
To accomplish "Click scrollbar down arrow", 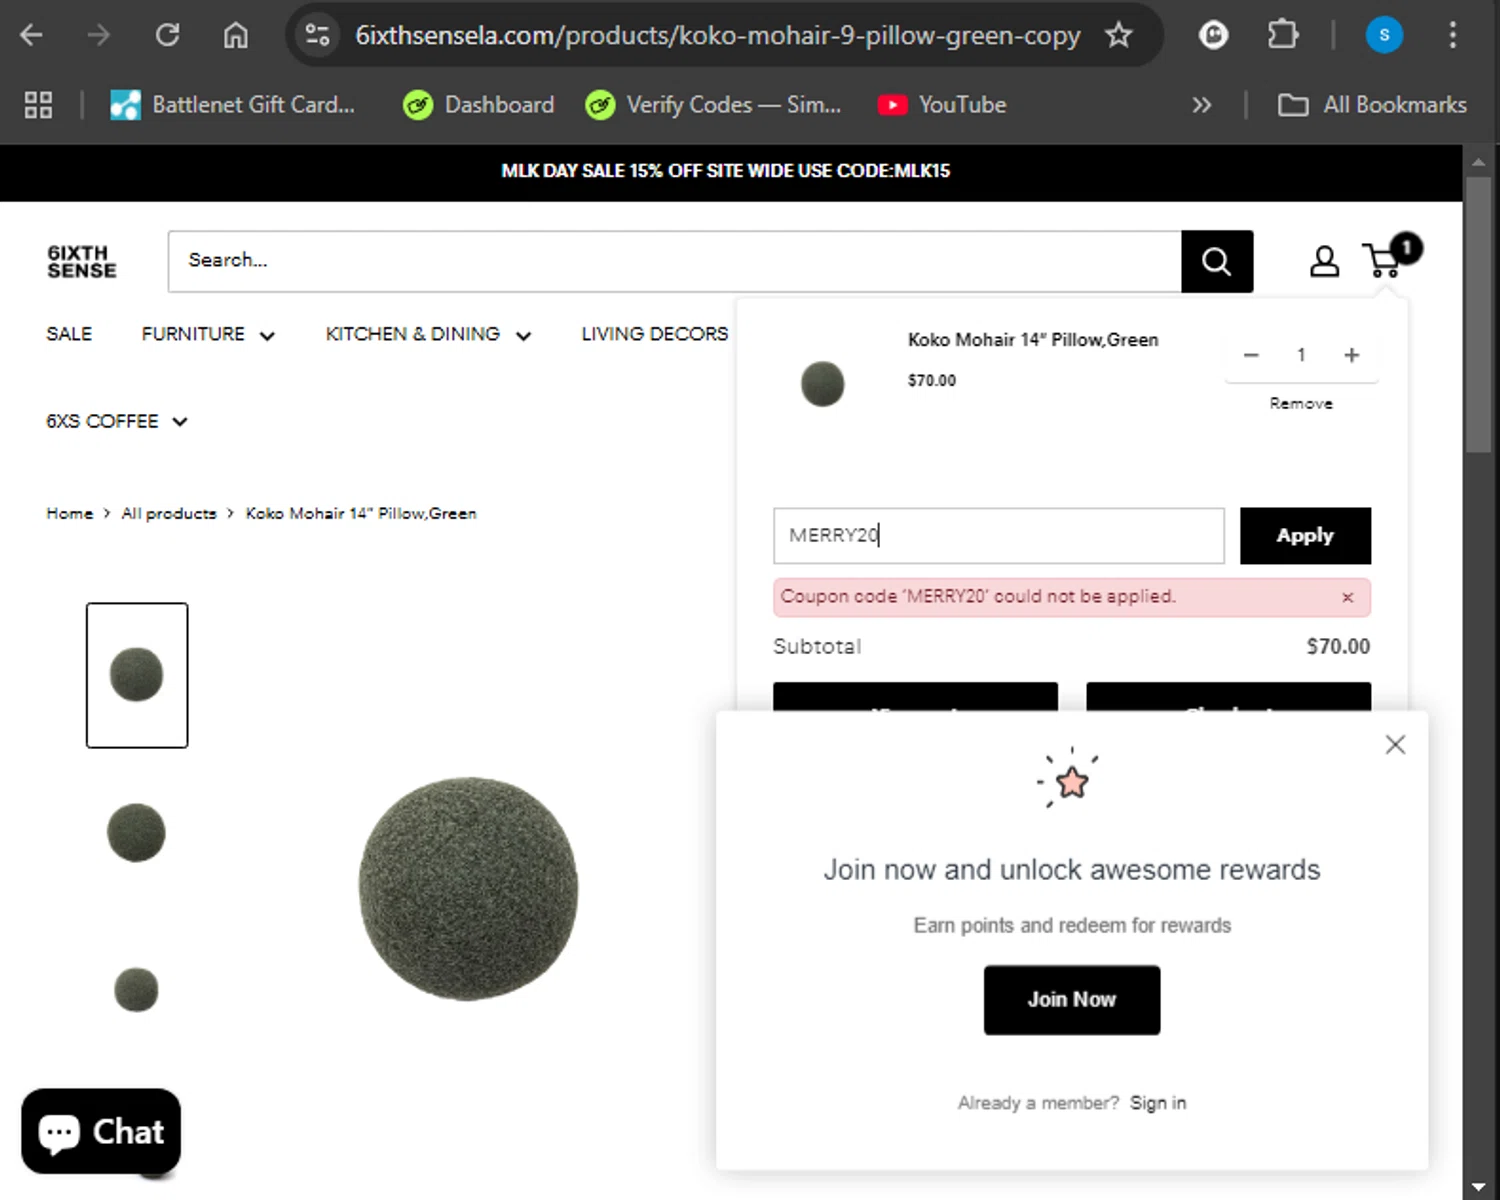I will tap(1479, 1187).
